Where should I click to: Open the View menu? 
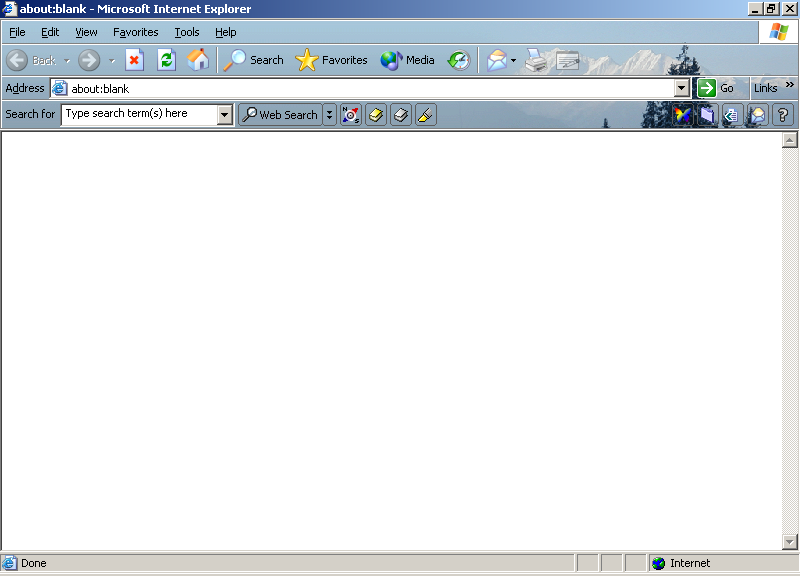click(86, 32)
